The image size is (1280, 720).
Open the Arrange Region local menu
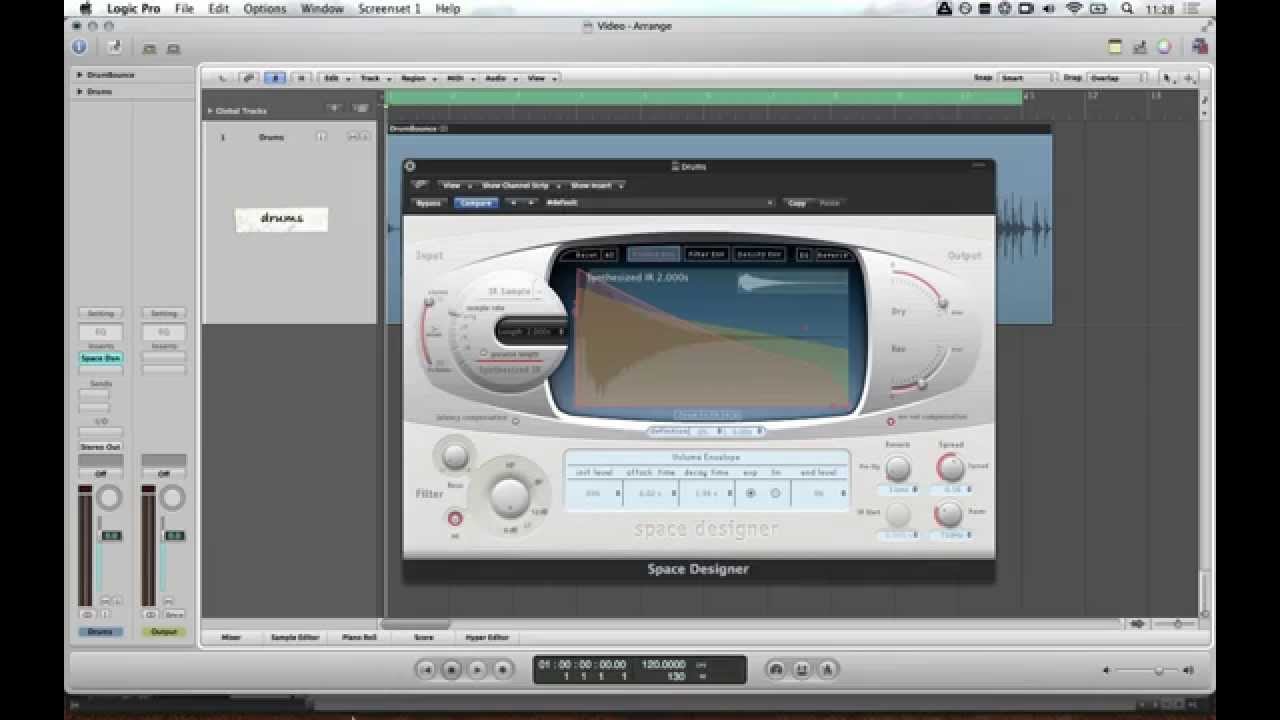[x=416, y=78]
